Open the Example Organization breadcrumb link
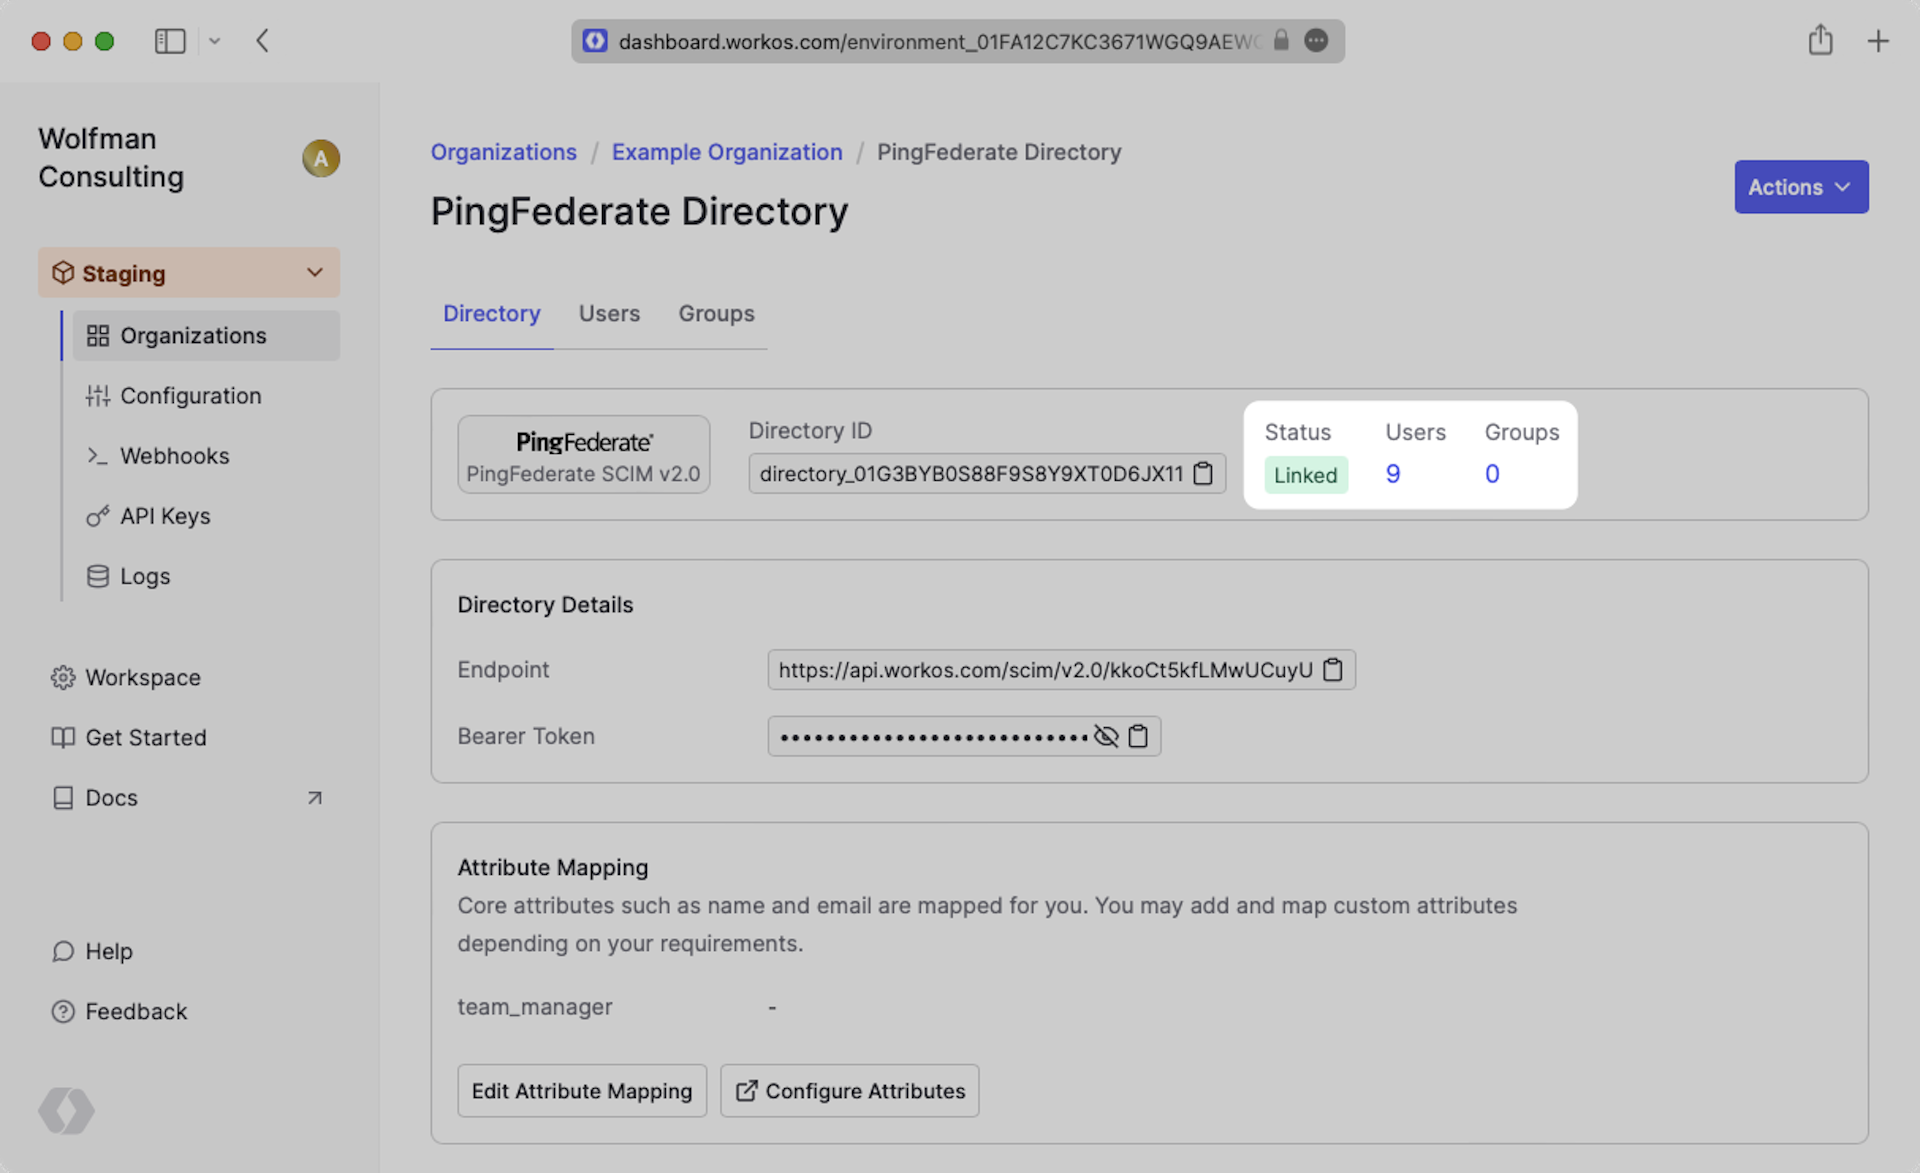The image size is (1920, 1173). (x=726, y=152)
